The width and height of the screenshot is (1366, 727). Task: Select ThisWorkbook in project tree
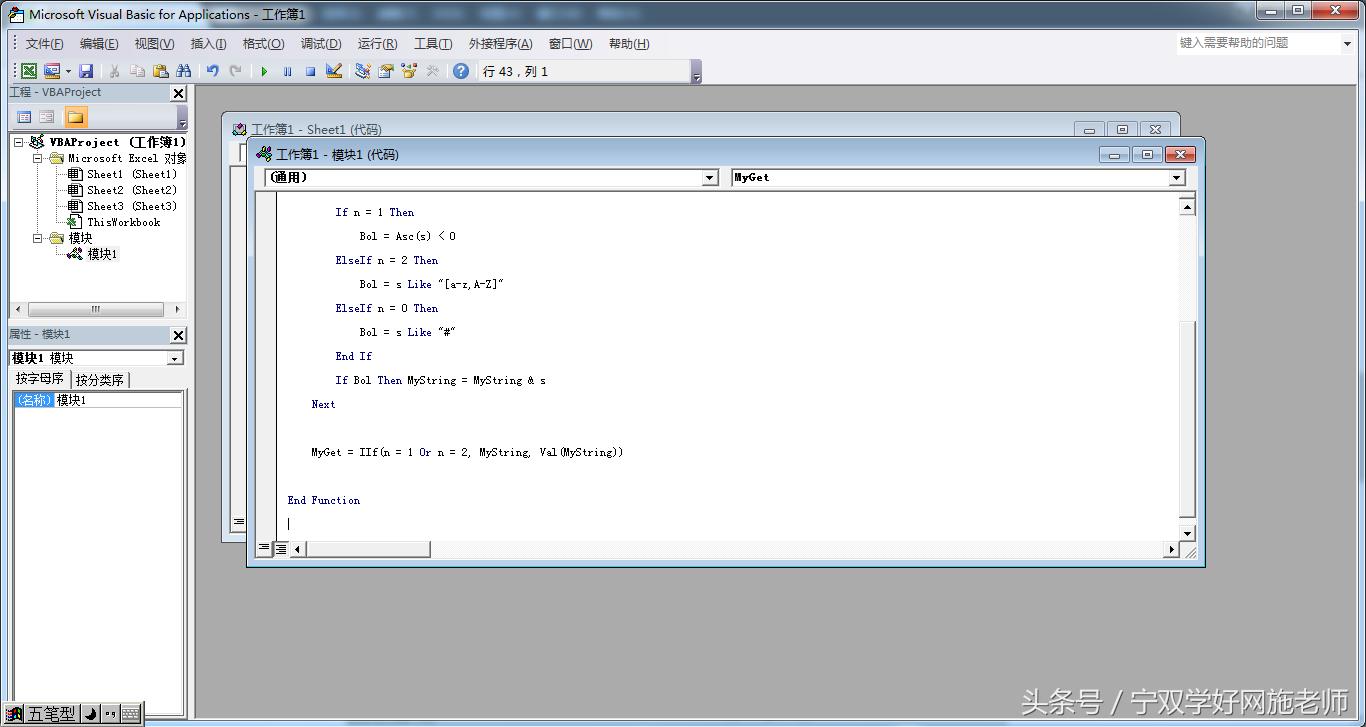[122, 222]
